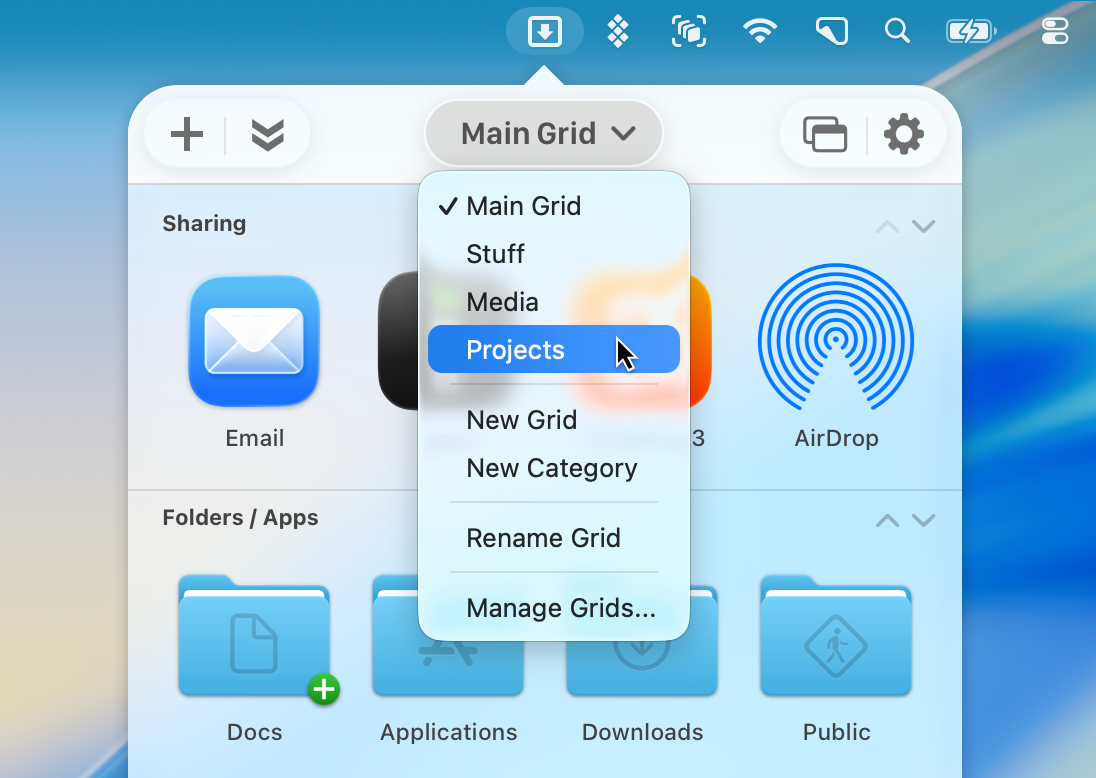Click the plus add item icon
This screenshot has width=1096, height=778.
[x=187, y=134]
